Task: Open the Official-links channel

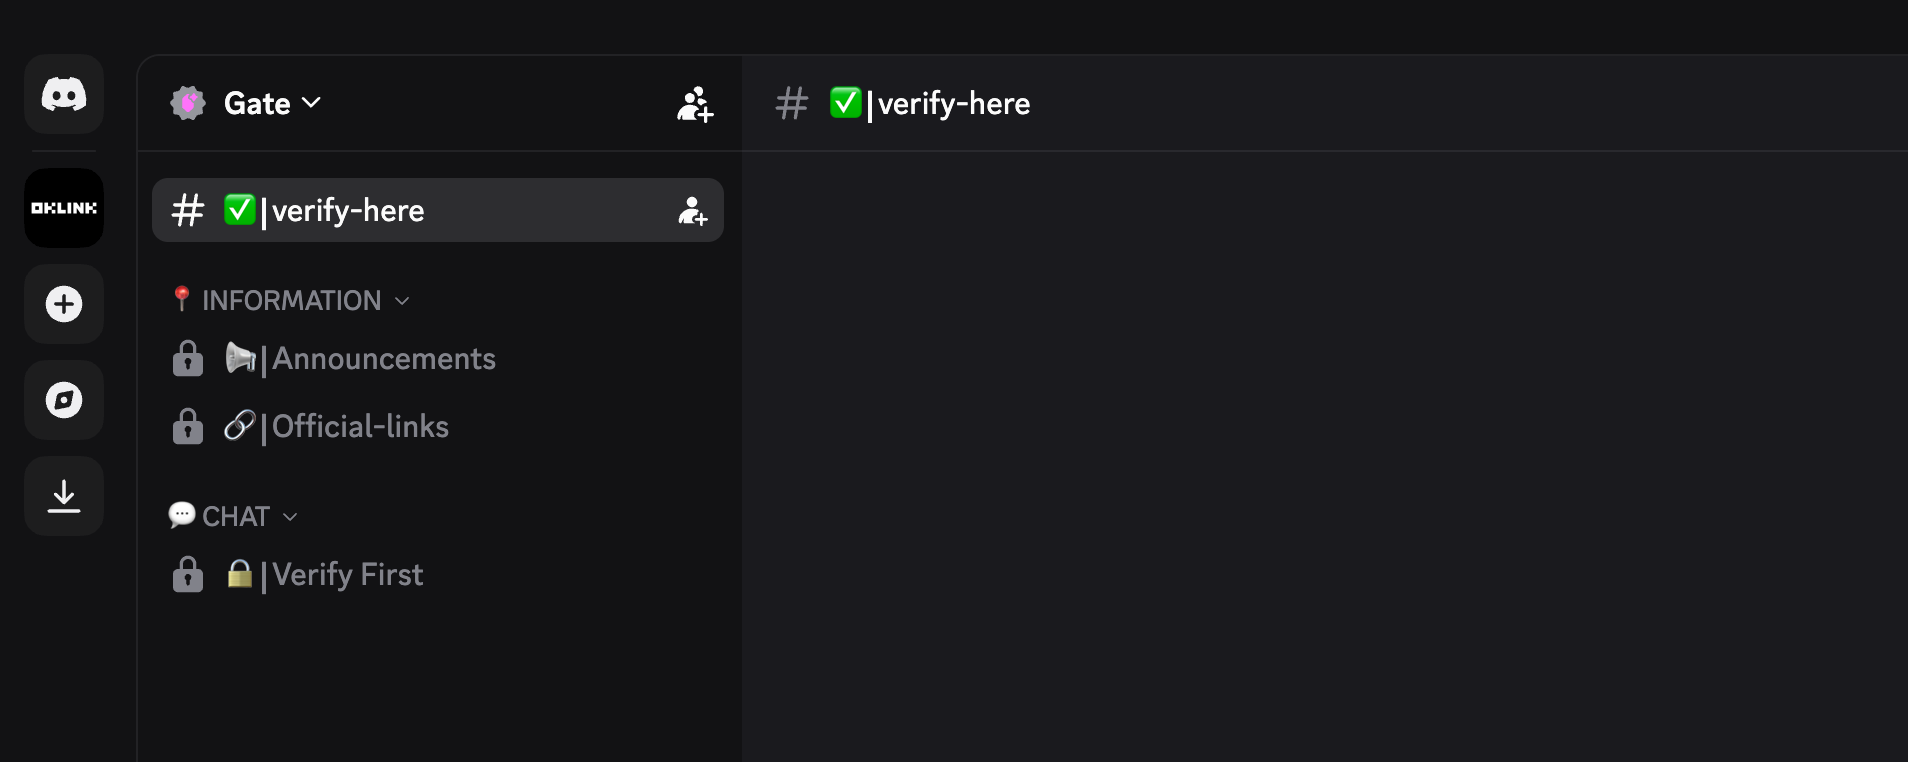Action: 360,427
